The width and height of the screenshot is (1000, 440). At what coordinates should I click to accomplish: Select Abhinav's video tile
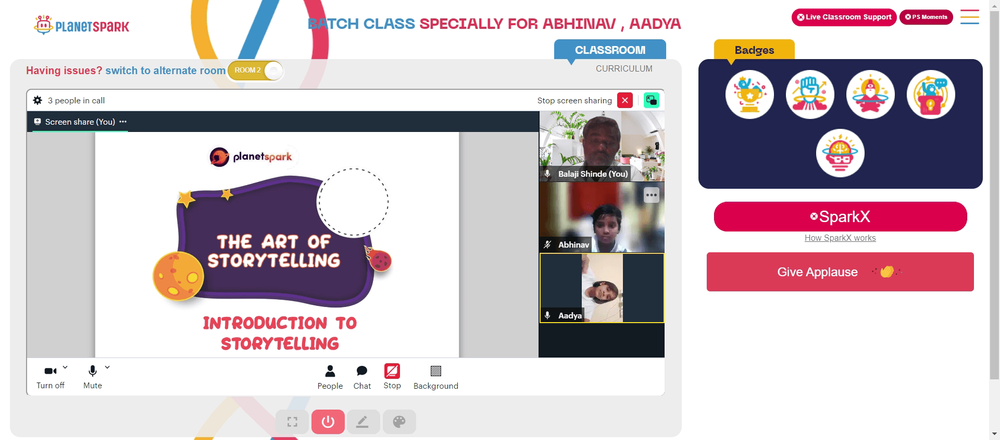click(601, 217)
